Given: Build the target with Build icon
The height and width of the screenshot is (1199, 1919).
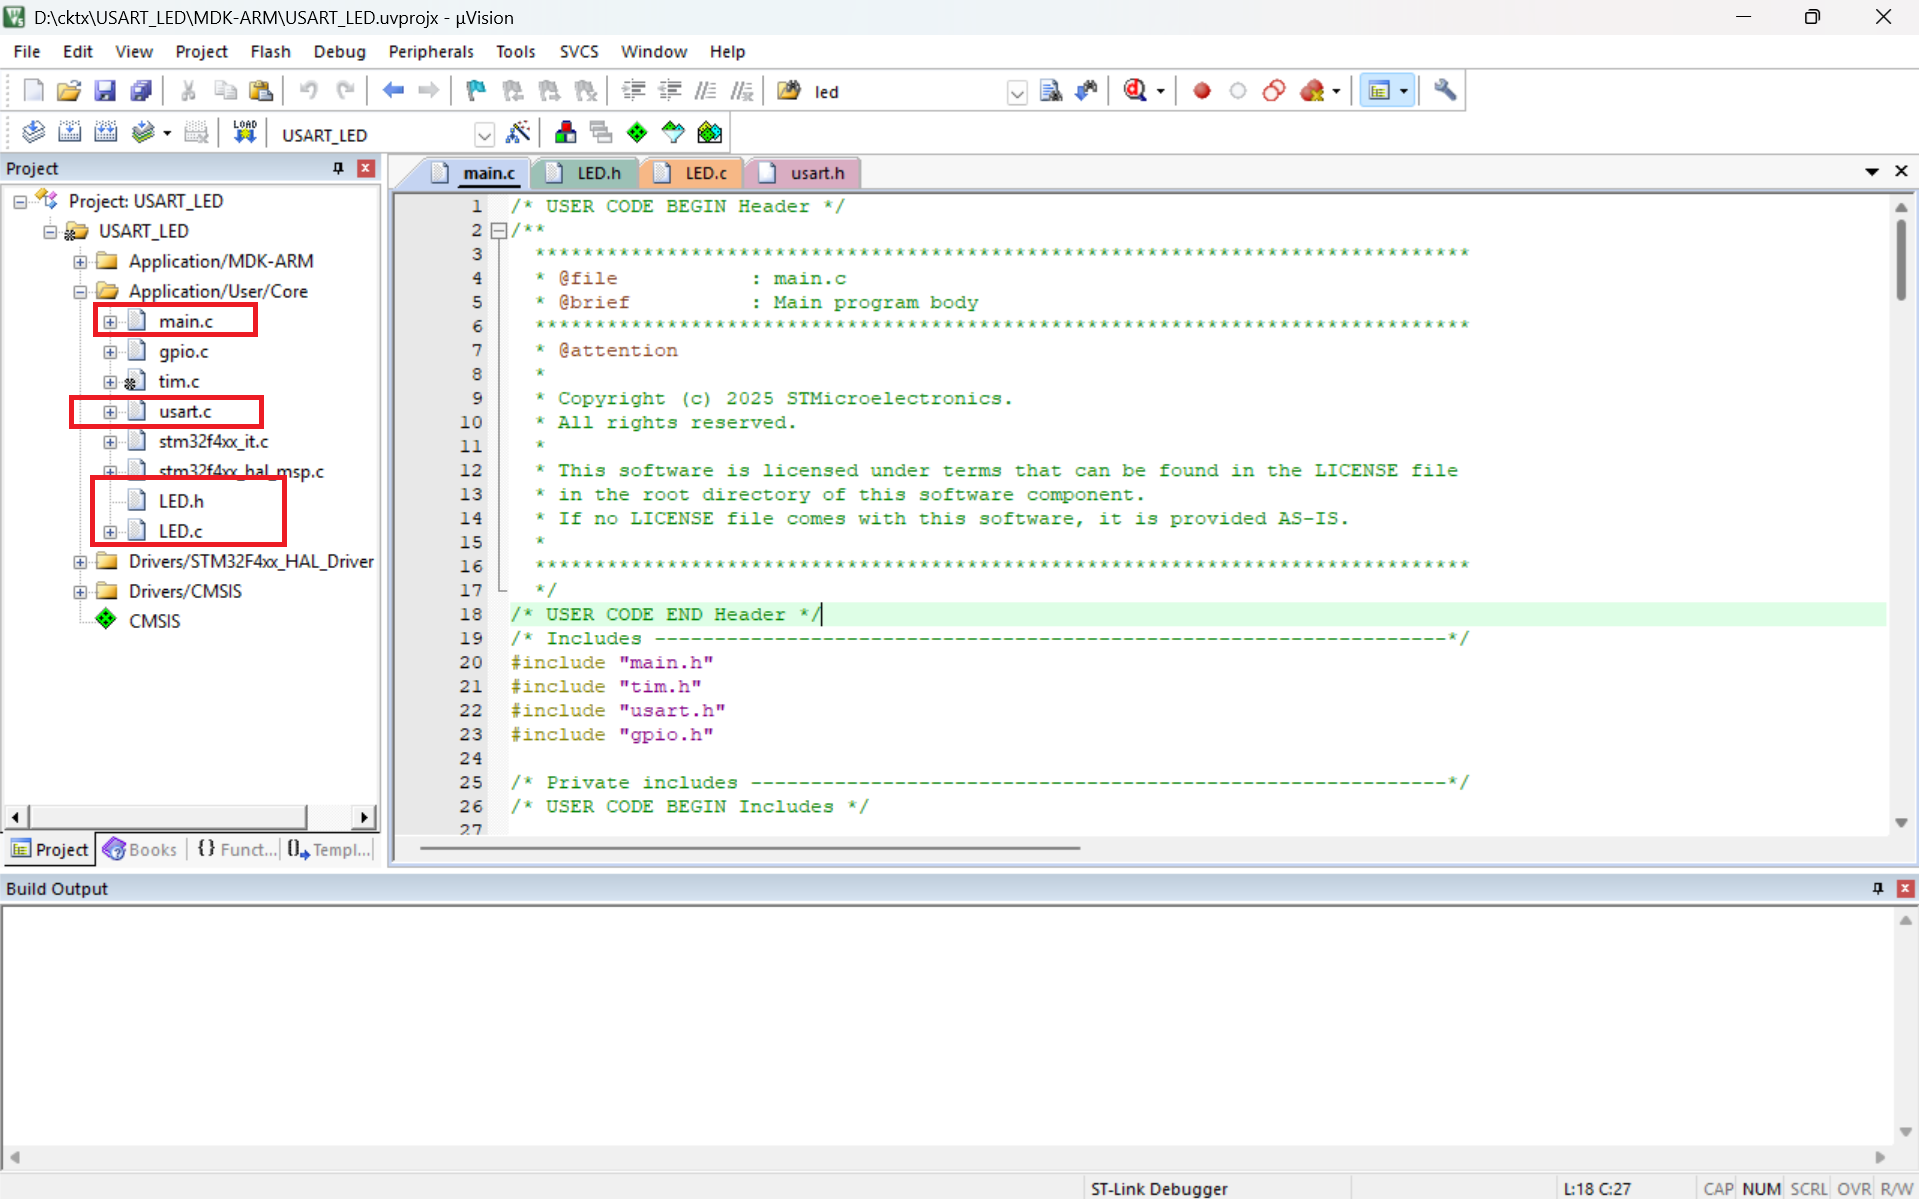Looking at the screenshot, I should (x=69, y=132).
